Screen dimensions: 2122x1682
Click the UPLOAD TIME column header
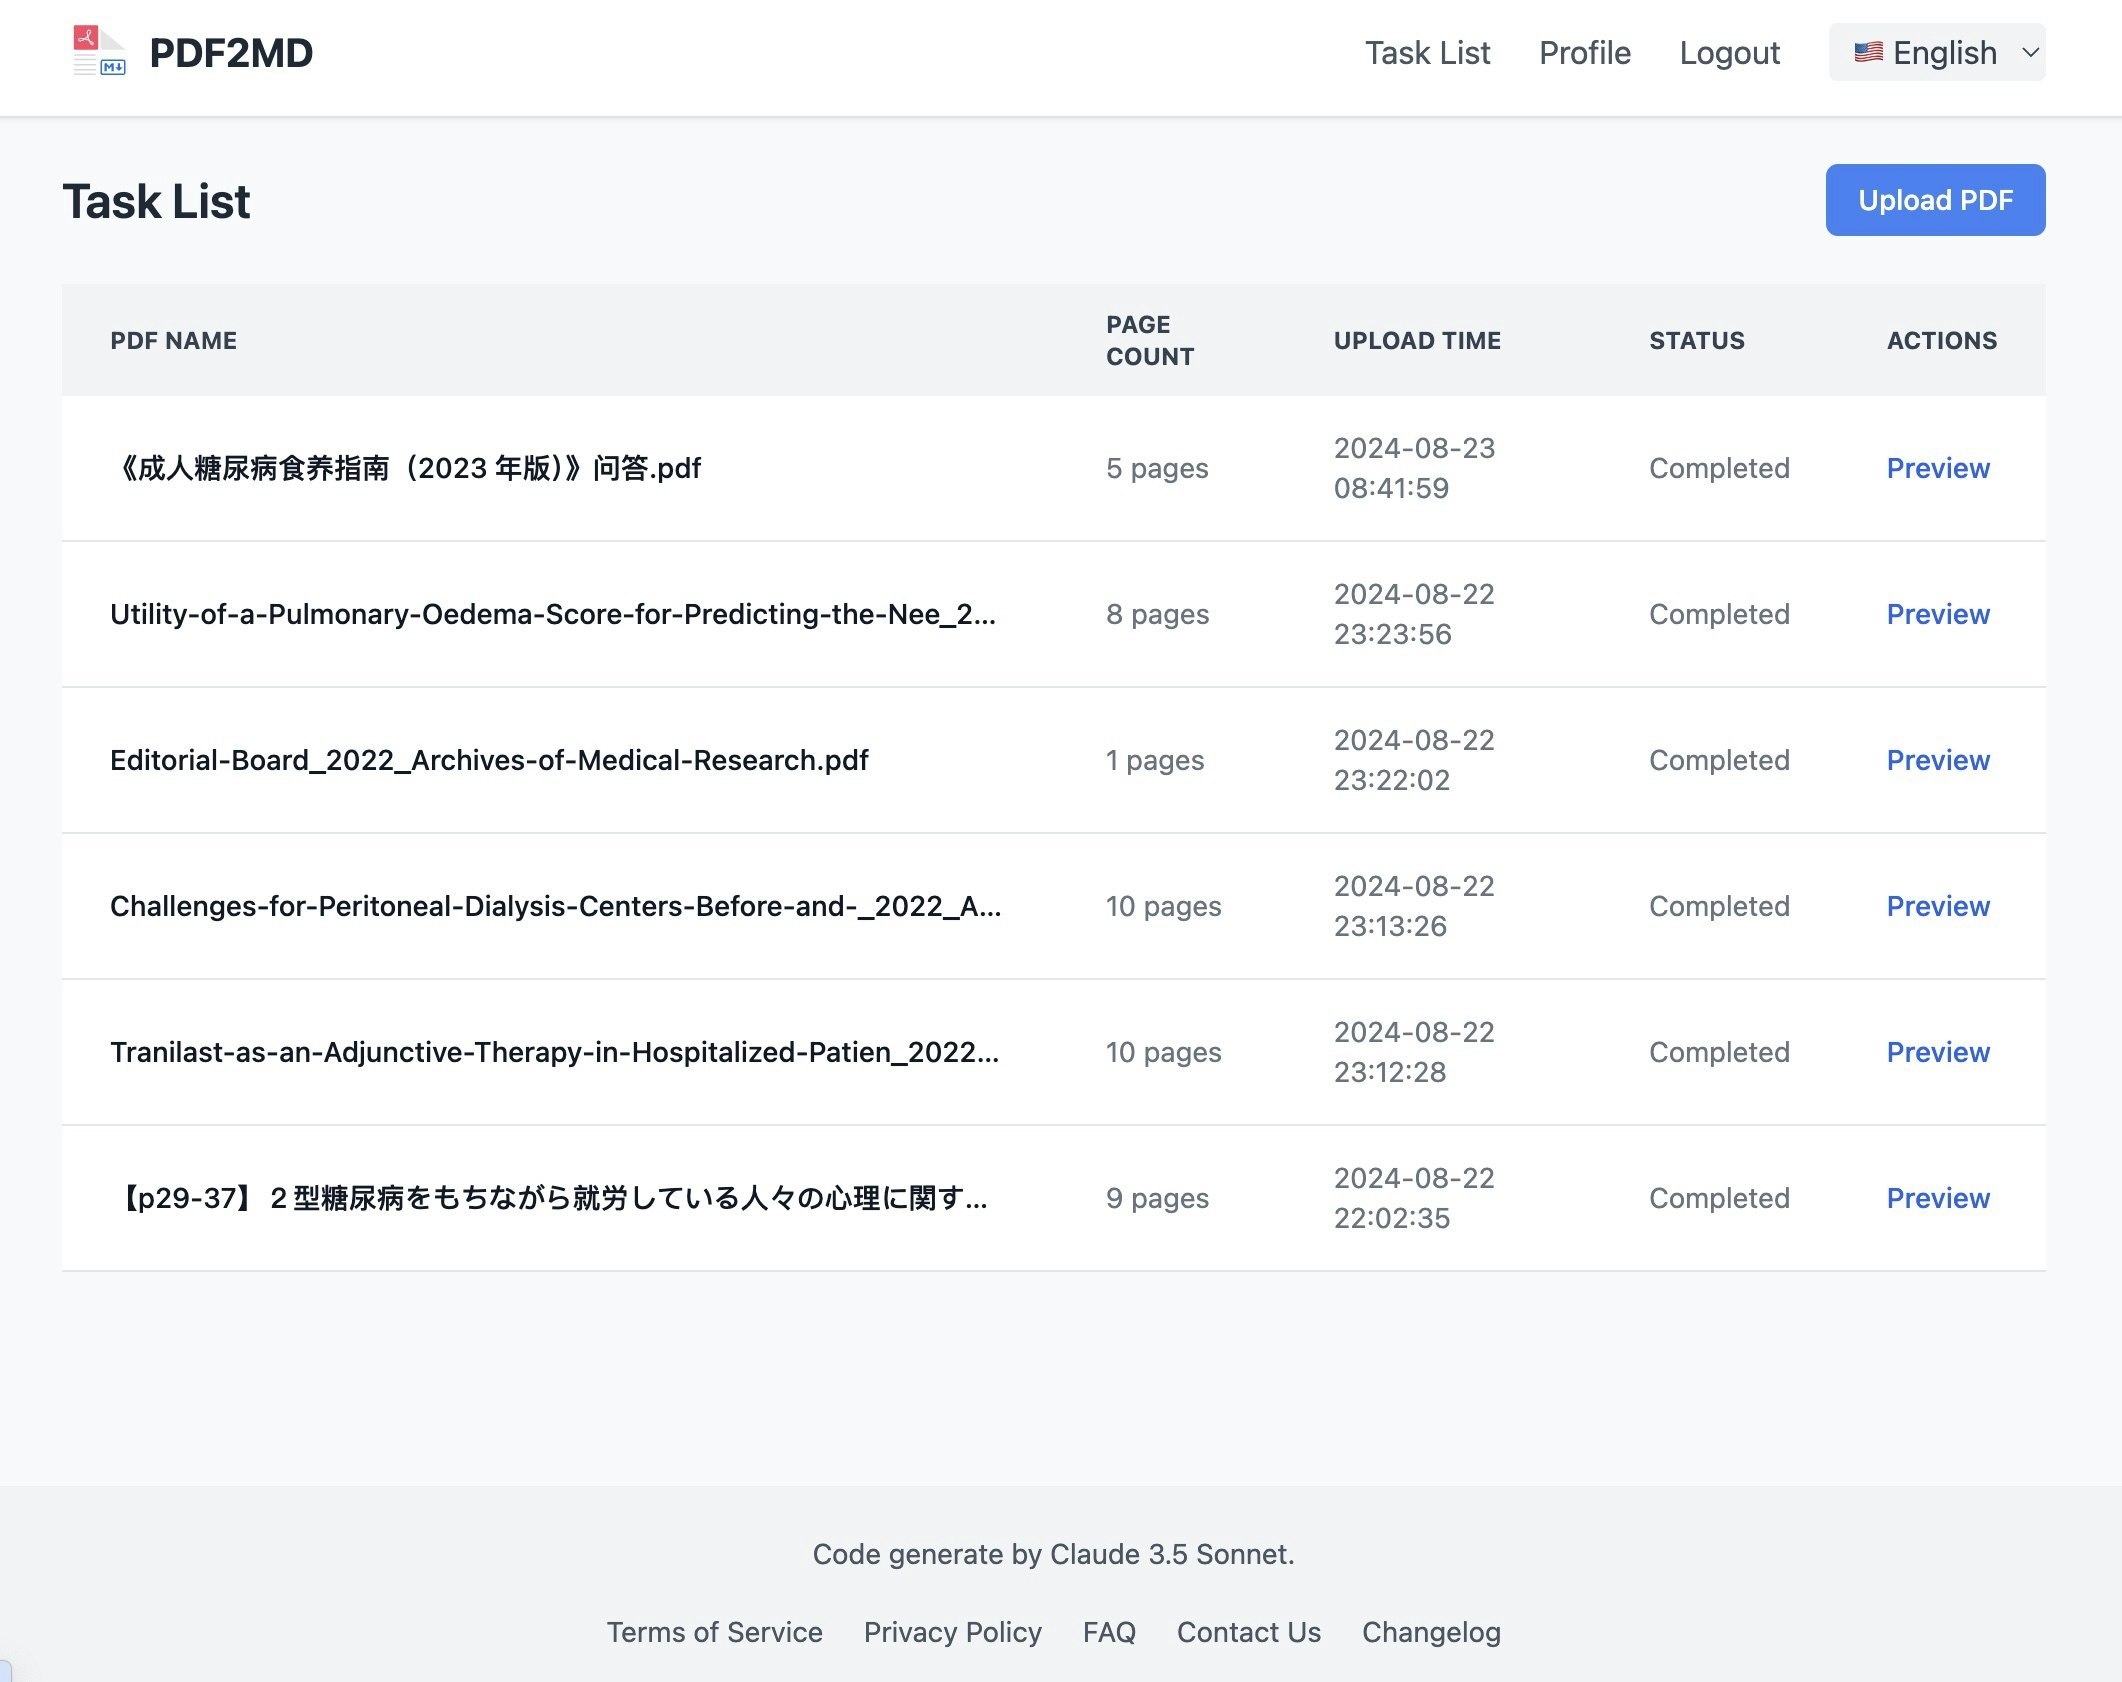click(x=1417, y=341)
